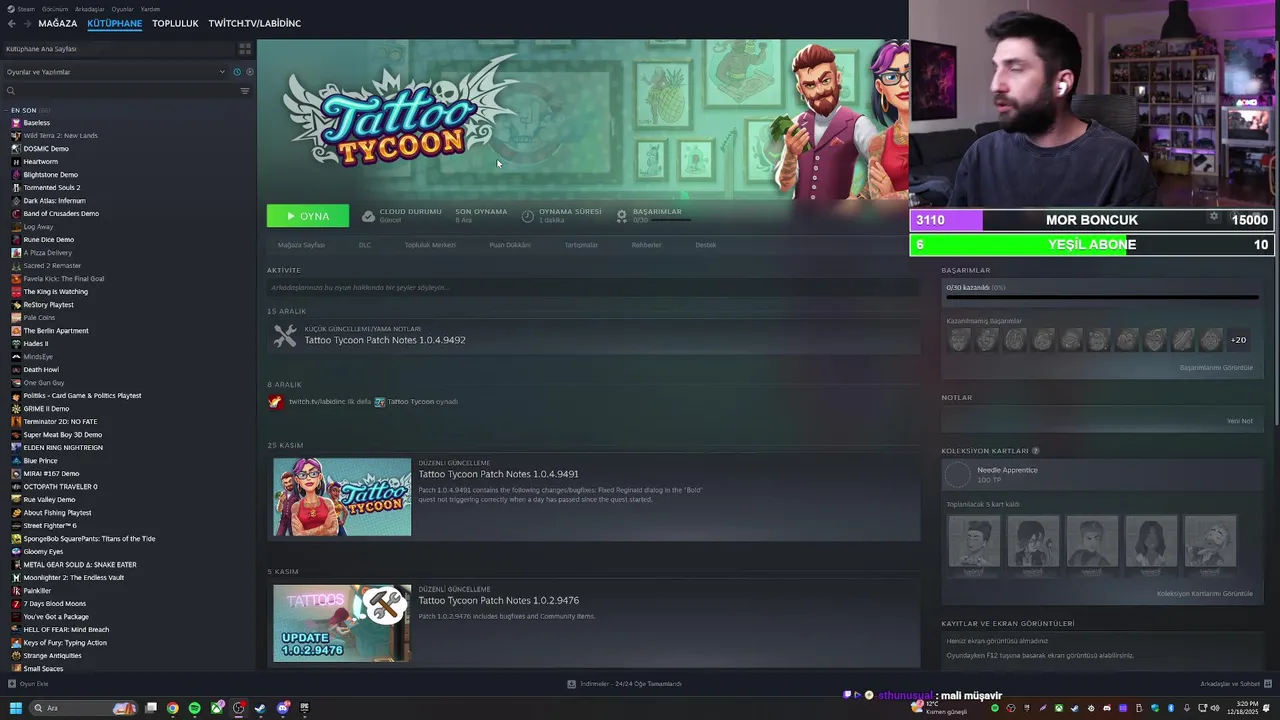This screenshot has width=1280, height=720.
Task: Click the Hades II game icon in list
Action: [16, 344]
